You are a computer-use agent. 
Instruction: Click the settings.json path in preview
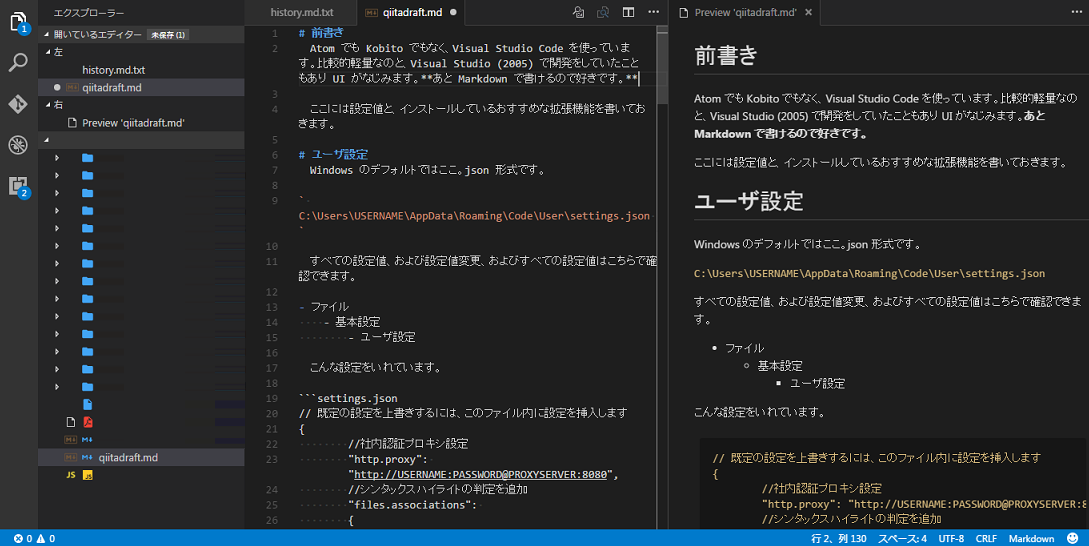[x=870, y=273]
